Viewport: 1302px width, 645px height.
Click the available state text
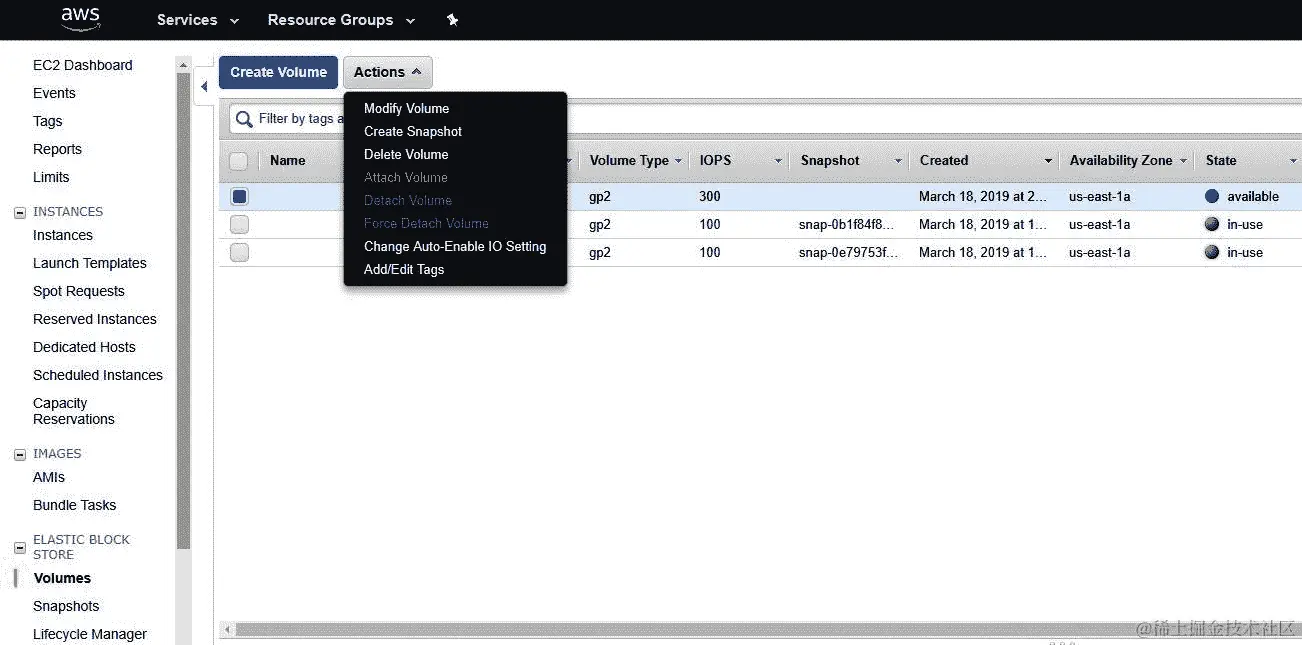tap(1253, 196)
